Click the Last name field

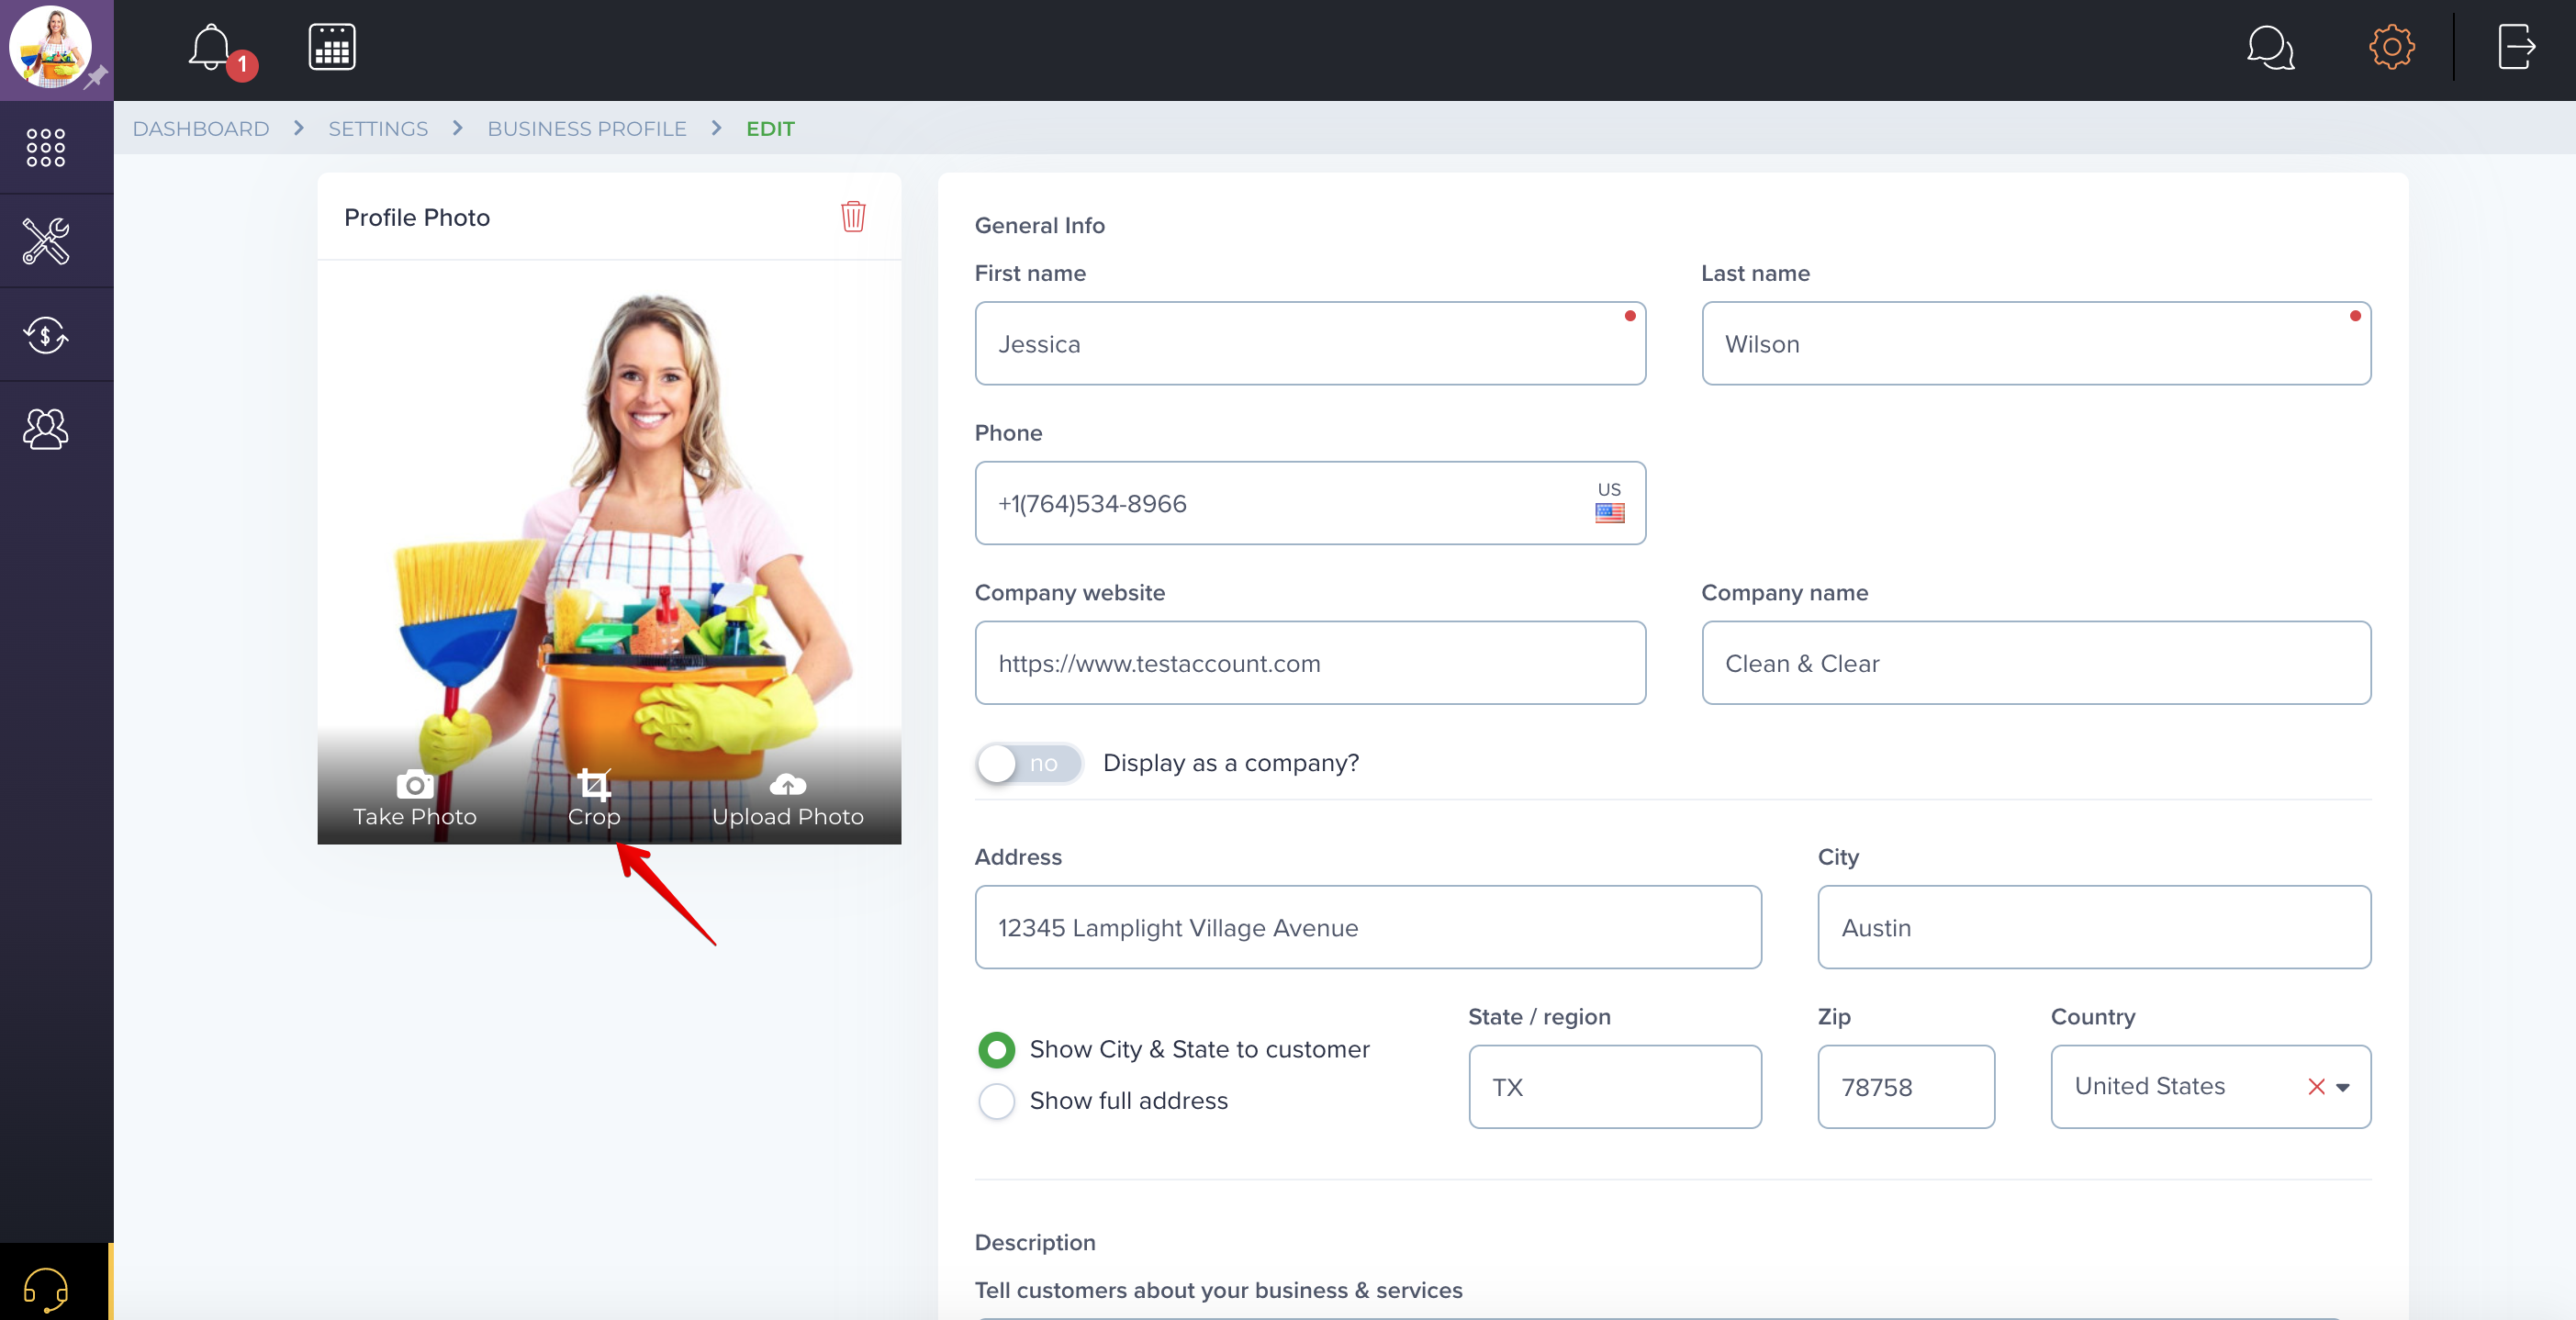pos(2036,344)
